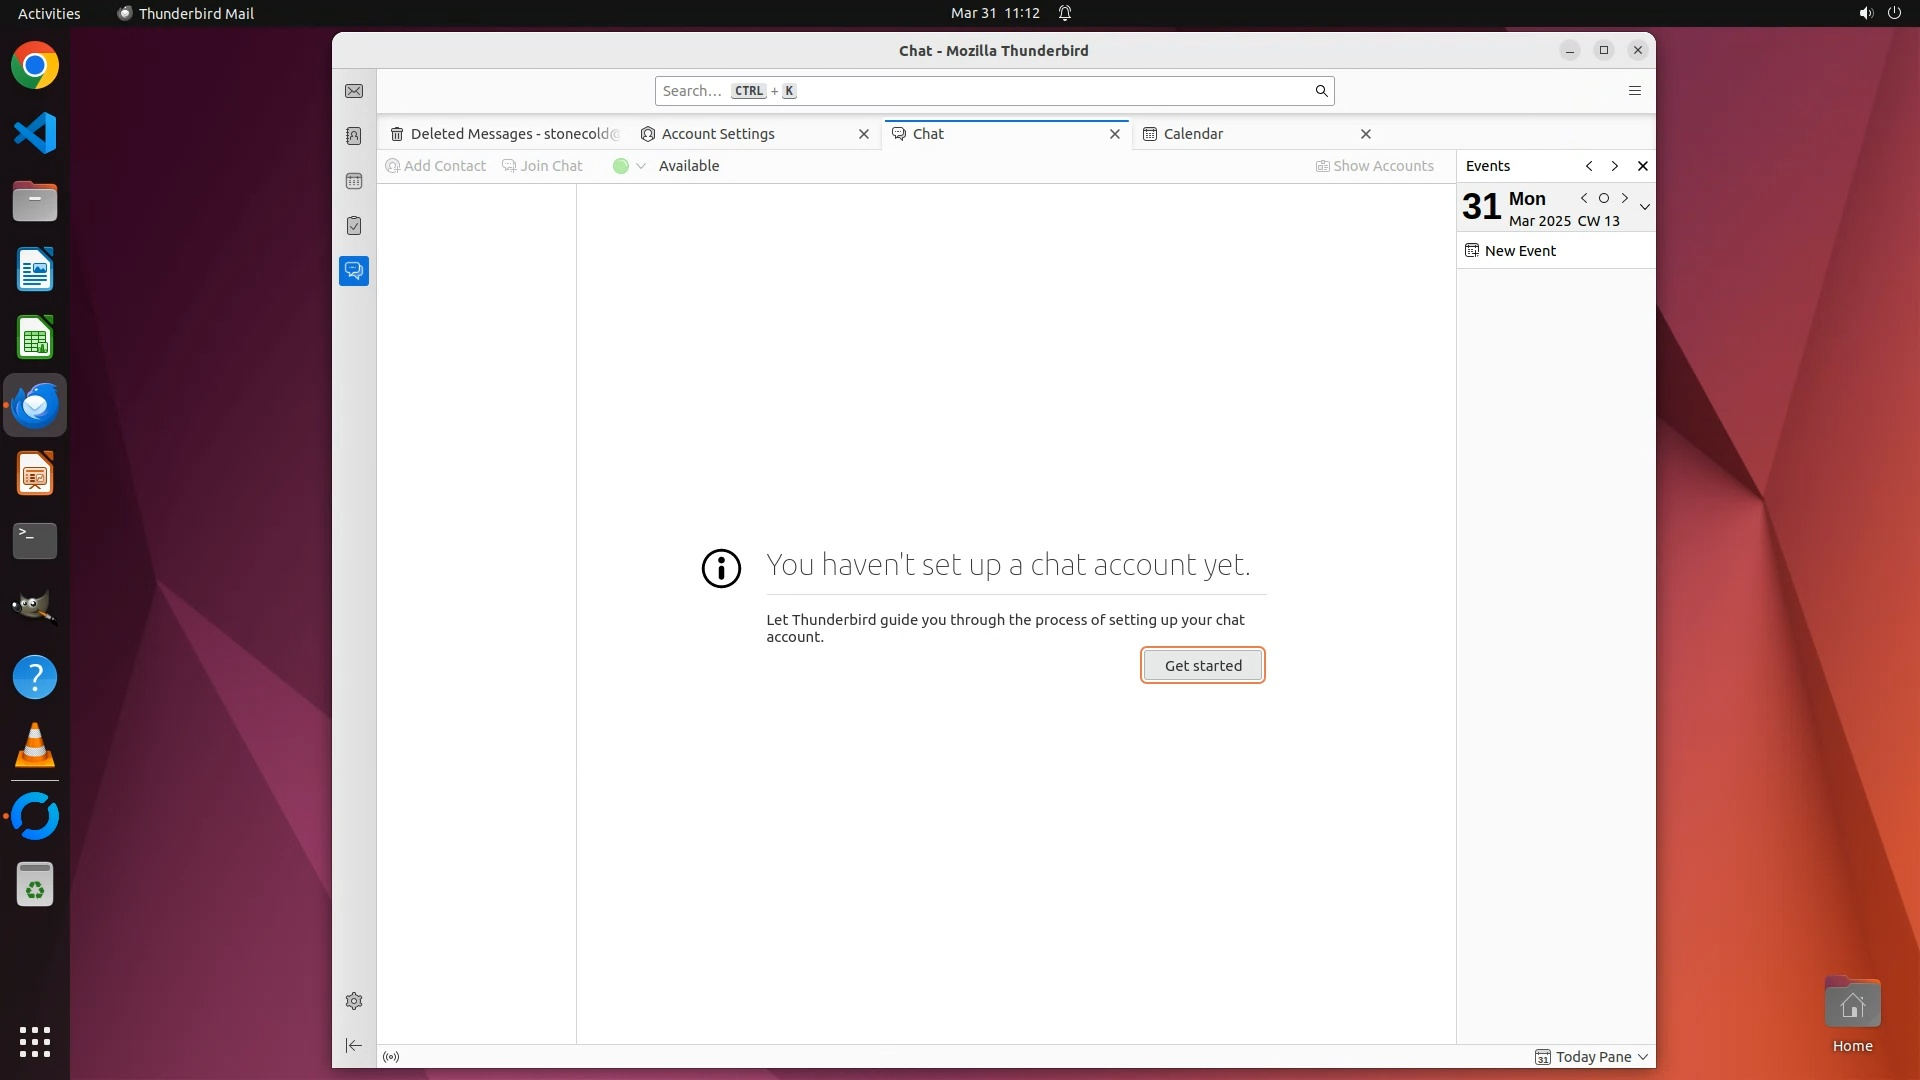Open Tasks space in sidebar
Viewport: 1920px width, 1080px height.
coord(354,226)
